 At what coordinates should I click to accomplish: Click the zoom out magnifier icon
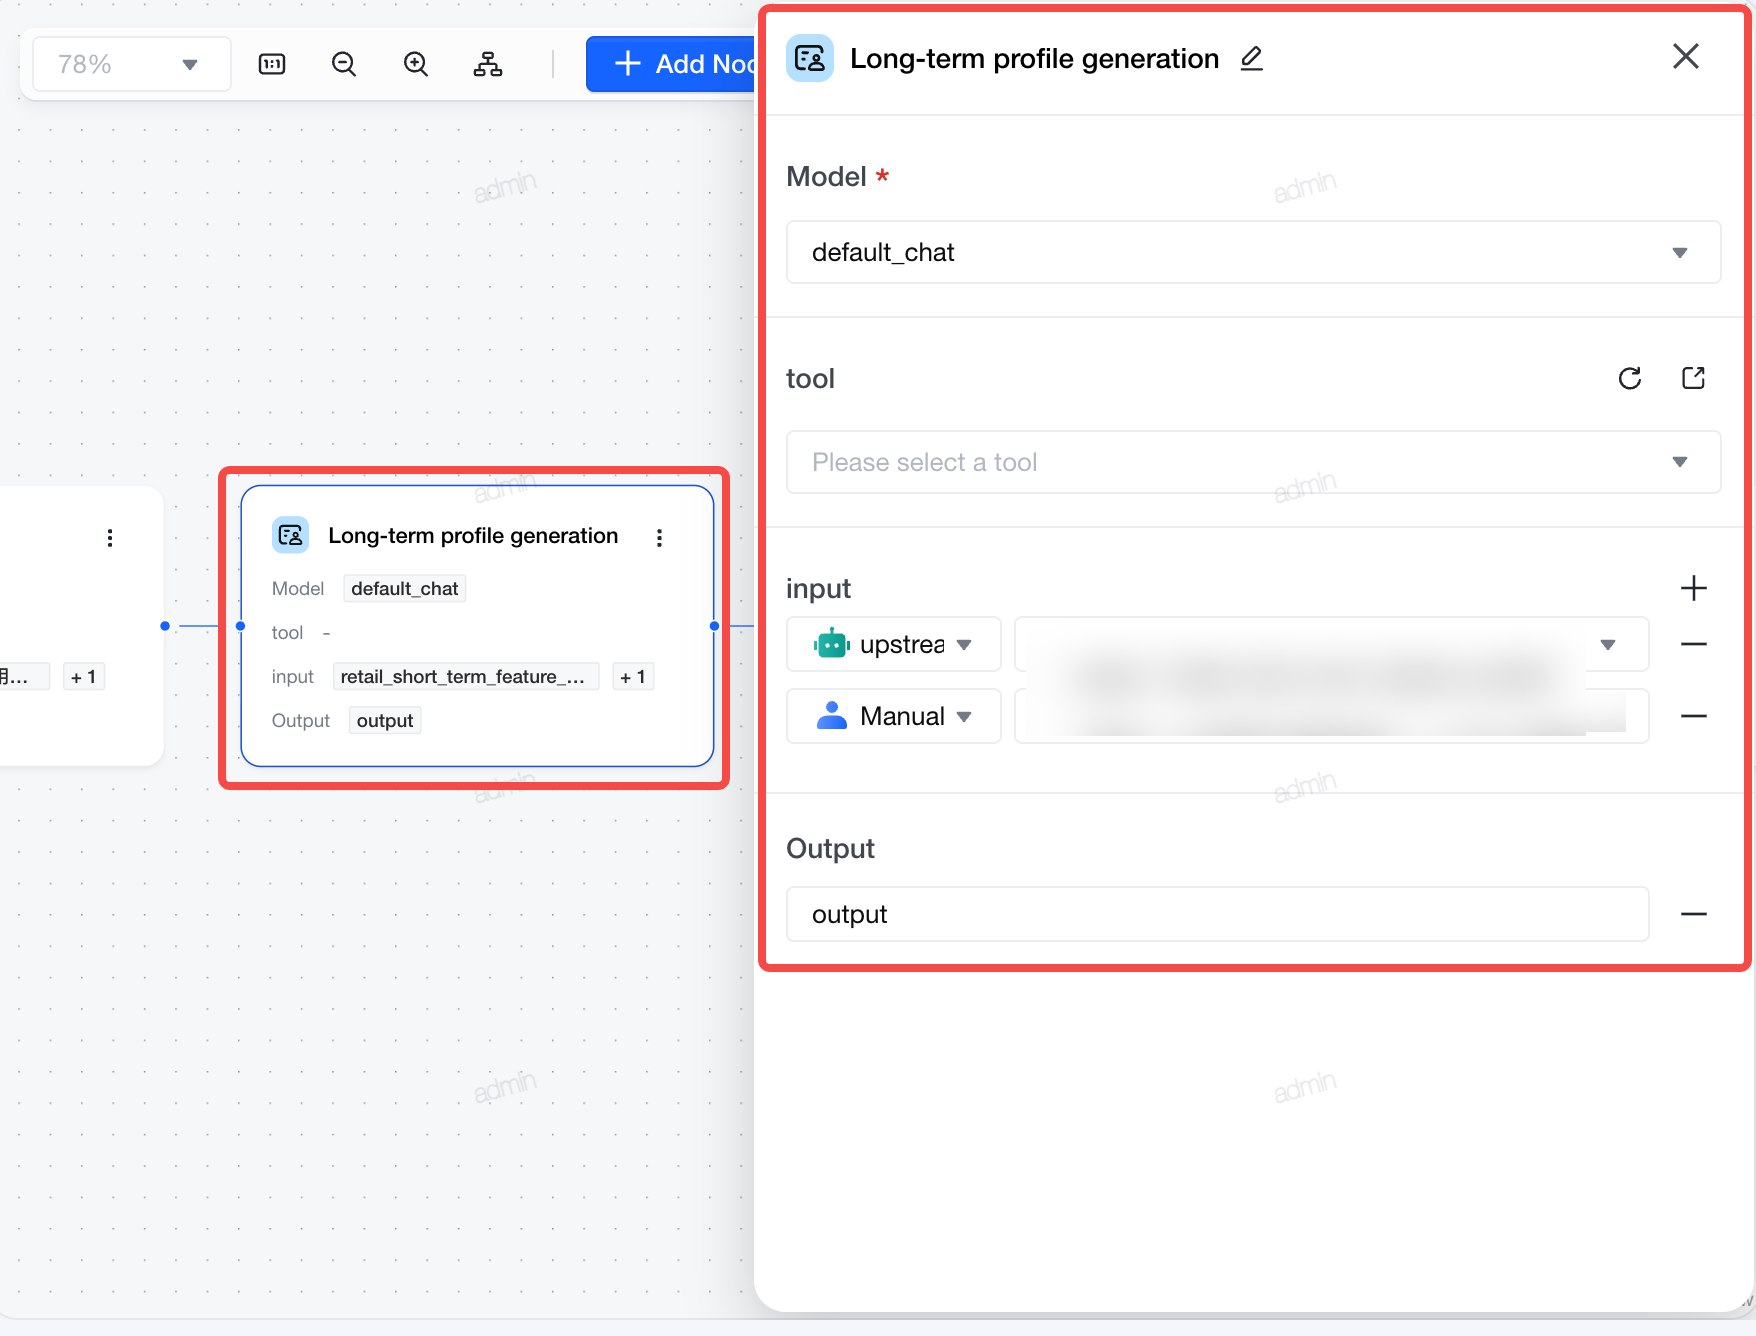(x=344, y=65)
